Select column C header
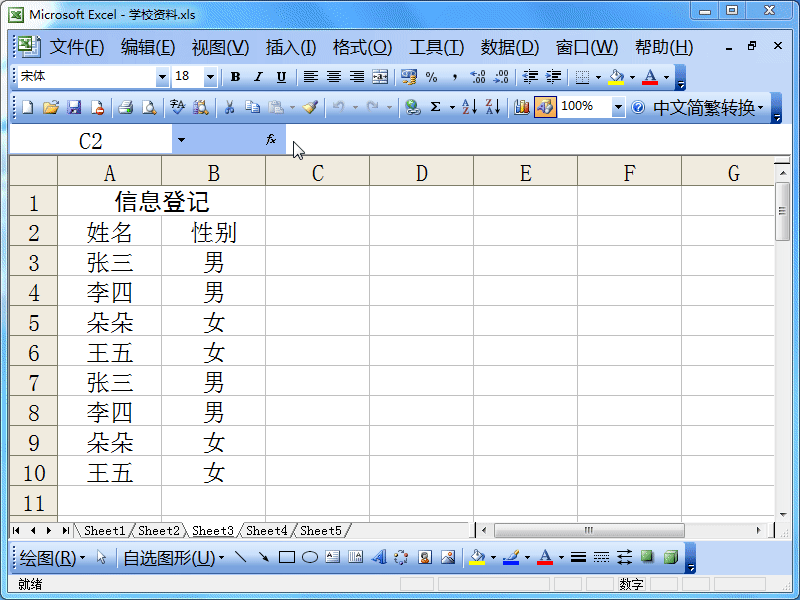The image size is (800, 600). tap(317, 173)
